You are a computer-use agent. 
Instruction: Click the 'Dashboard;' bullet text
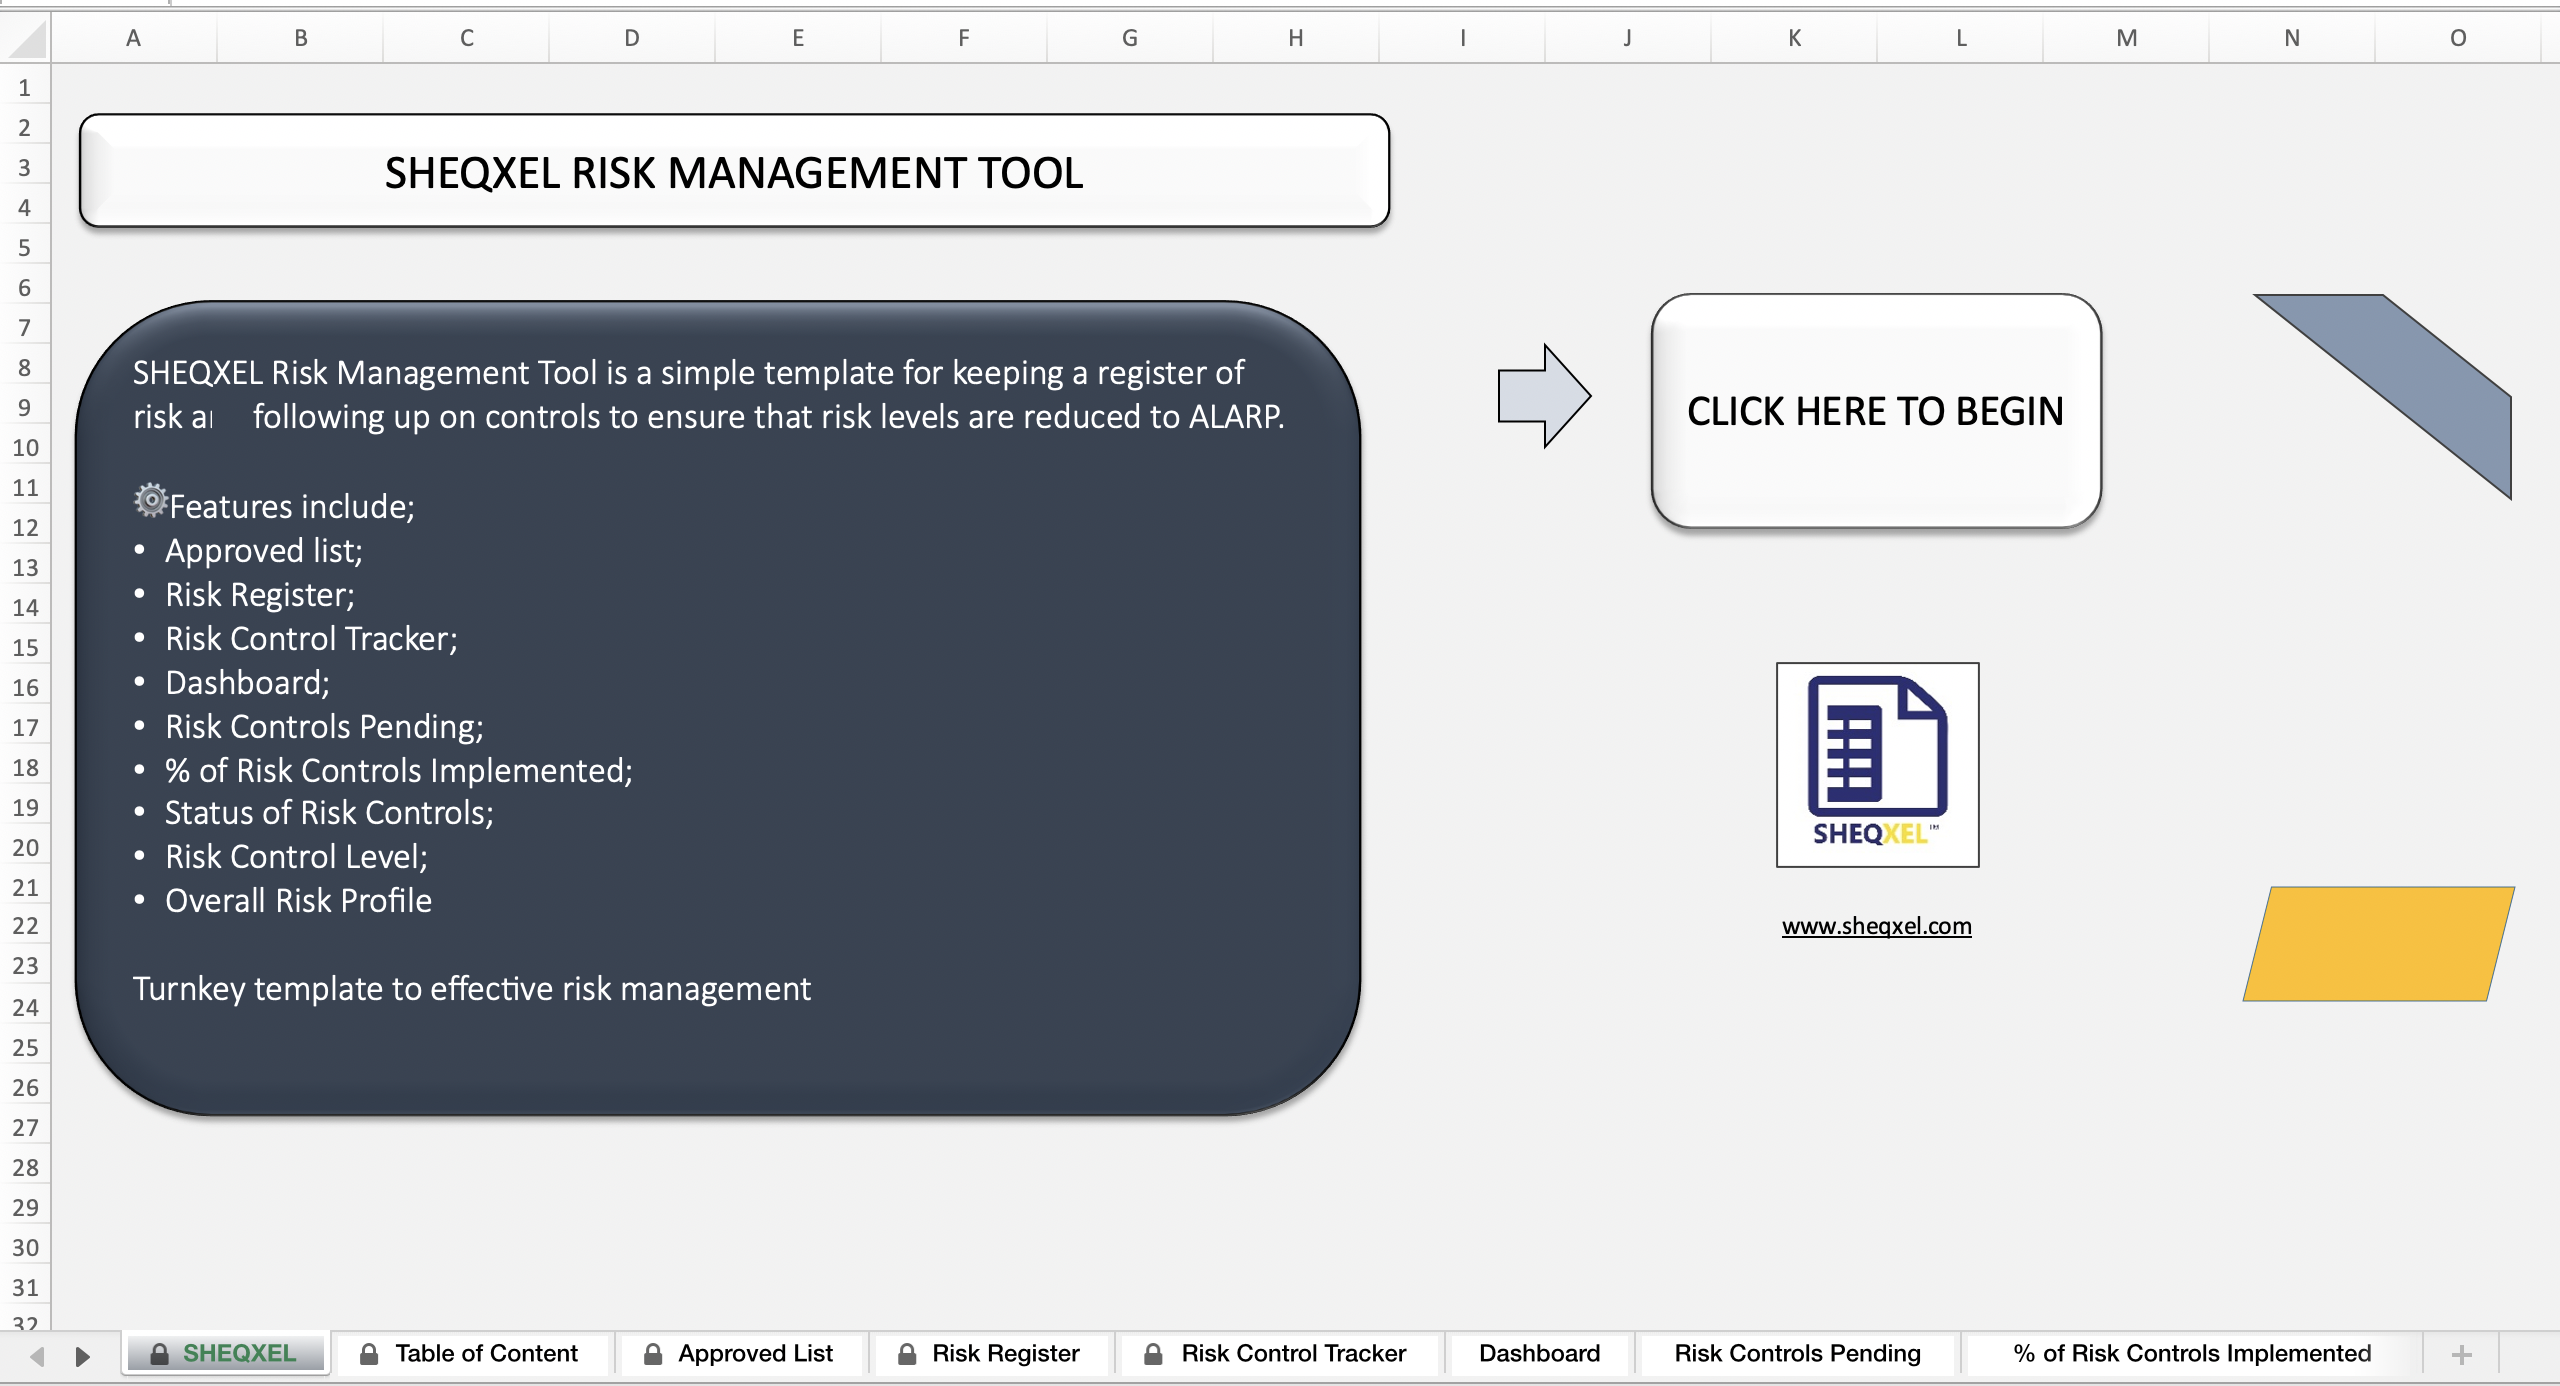pyautogui.click(x=247, y=683)
